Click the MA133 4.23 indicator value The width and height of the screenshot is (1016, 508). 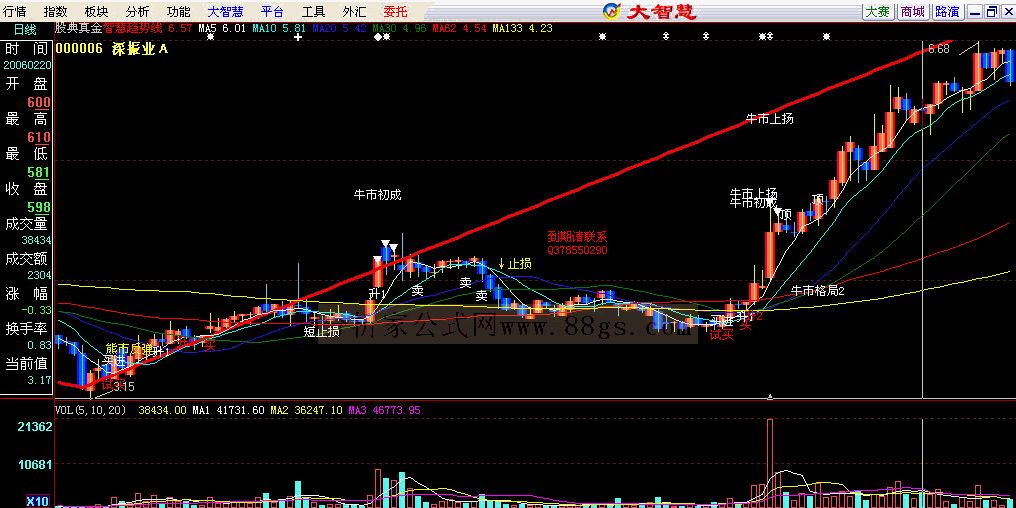522,29
